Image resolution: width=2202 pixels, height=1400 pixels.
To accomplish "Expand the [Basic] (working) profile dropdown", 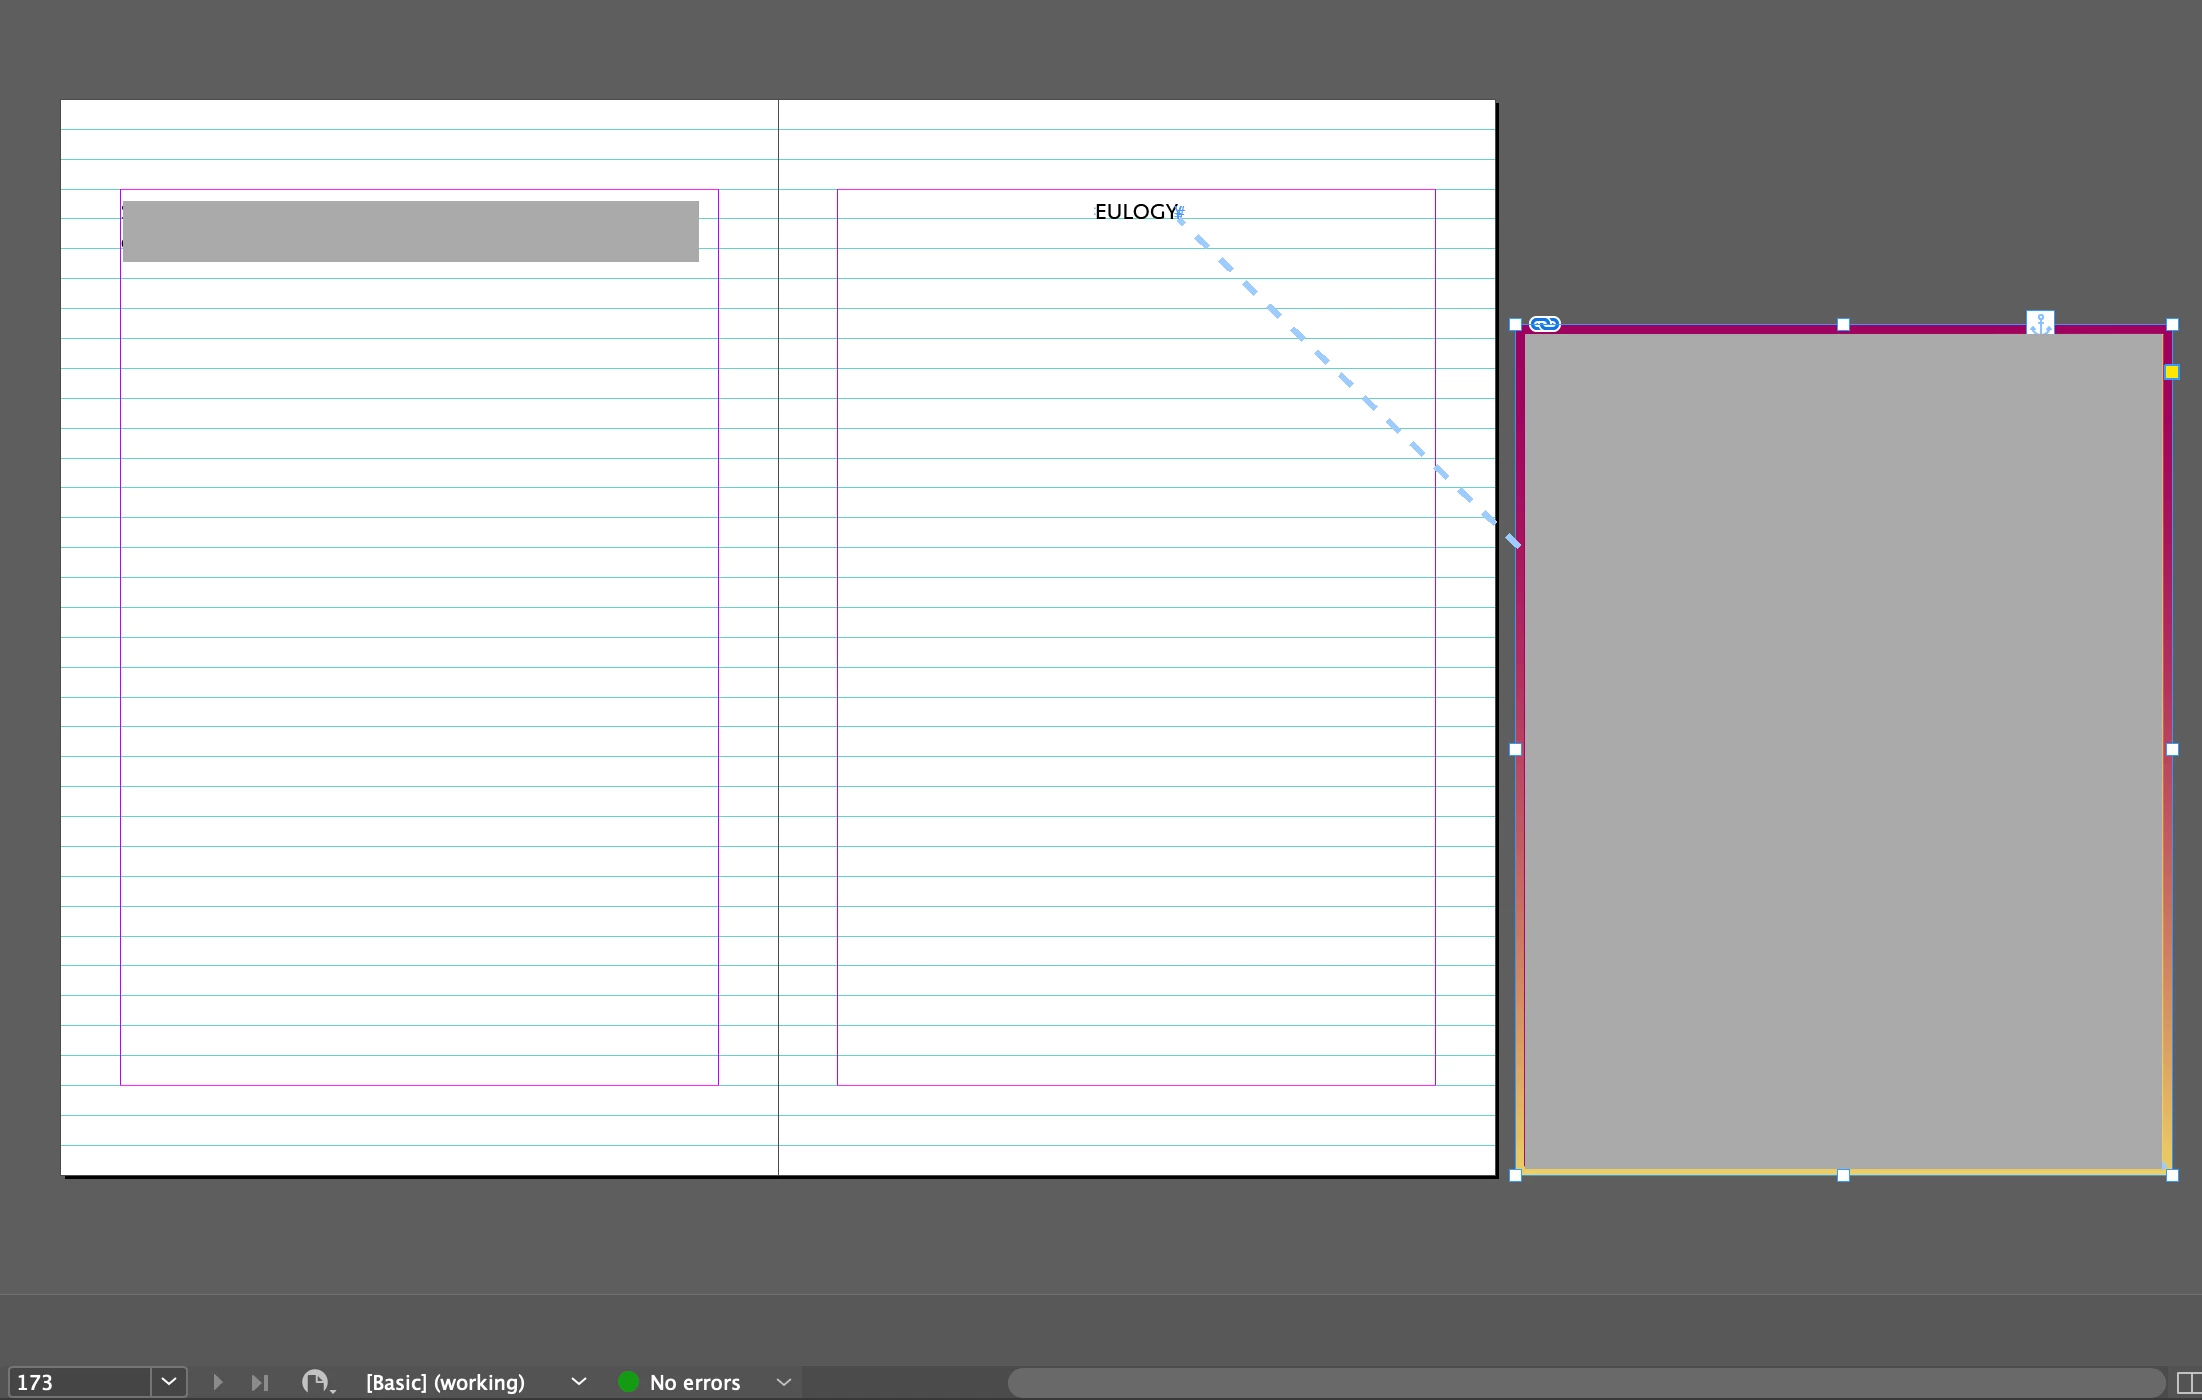I will (x=578, y=1382).
